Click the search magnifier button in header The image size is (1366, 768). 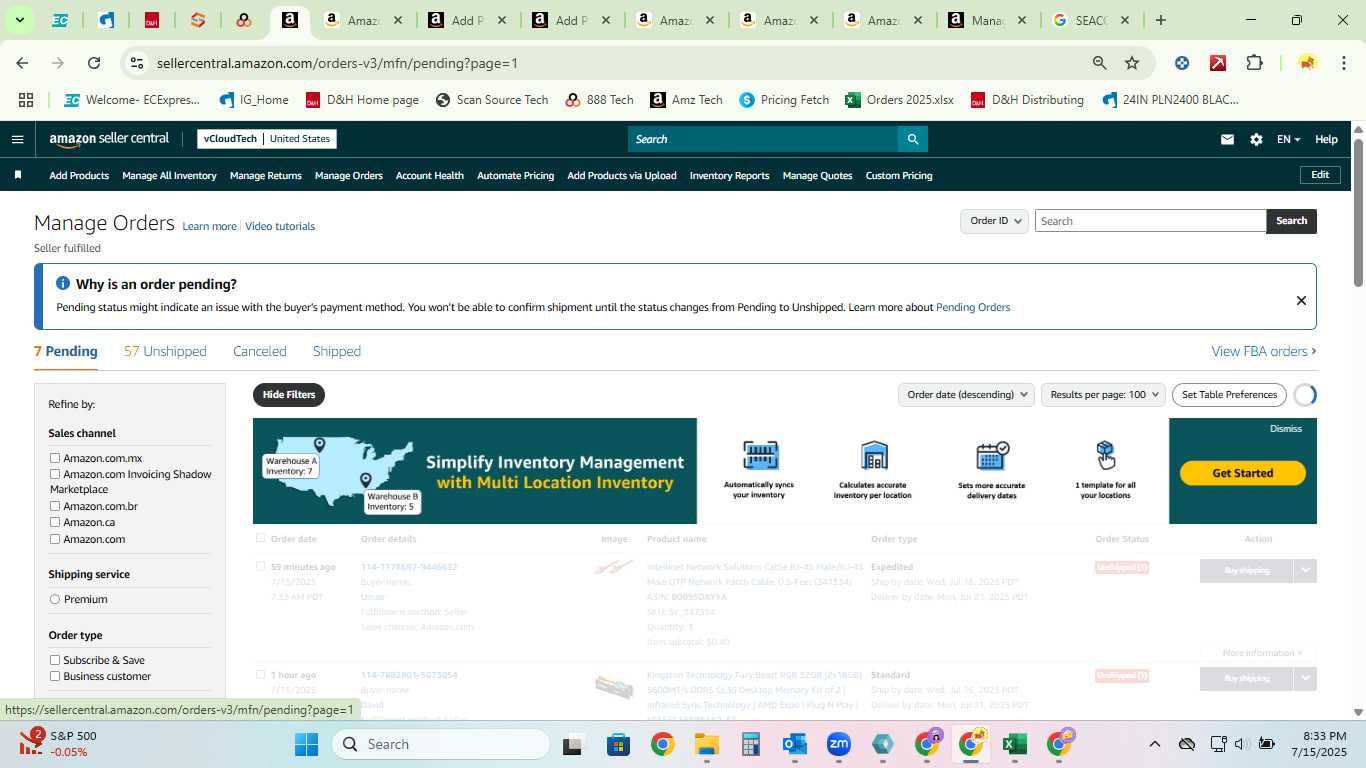coord(912,139)
